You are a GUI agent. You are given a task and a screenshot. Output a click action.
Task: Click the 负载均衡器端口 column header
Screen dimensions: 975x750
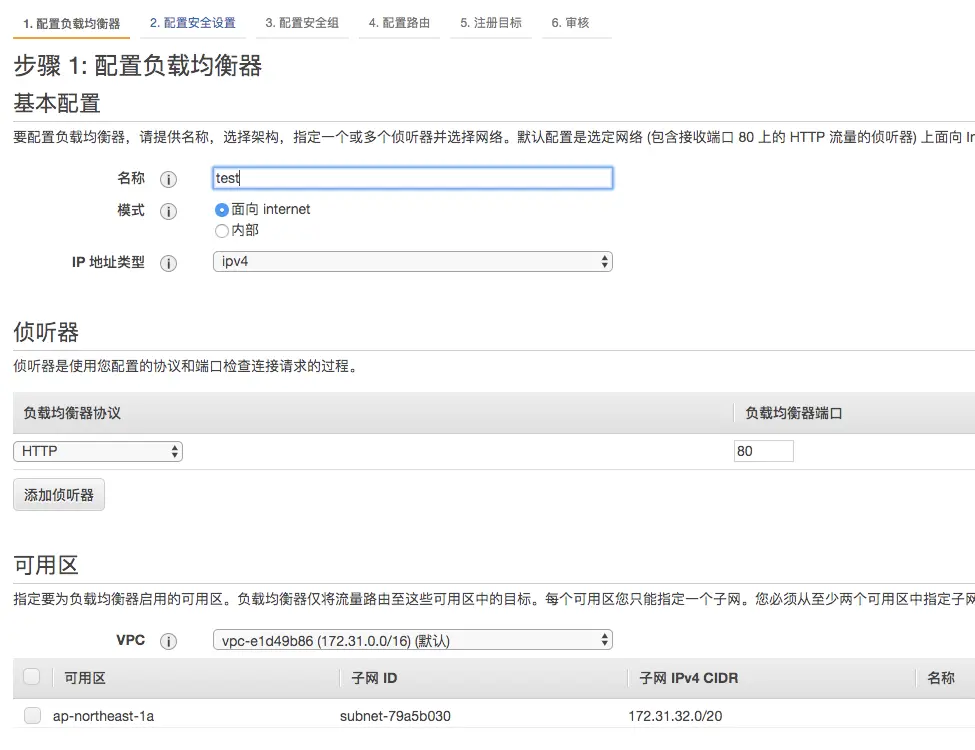(794, 413)
